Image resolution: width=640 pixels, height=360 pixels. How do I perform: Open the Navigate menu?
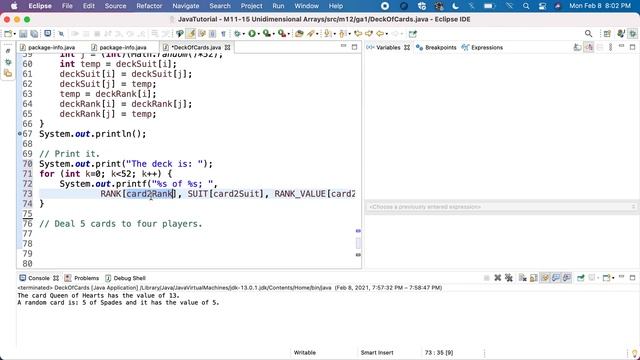[186, 6]
